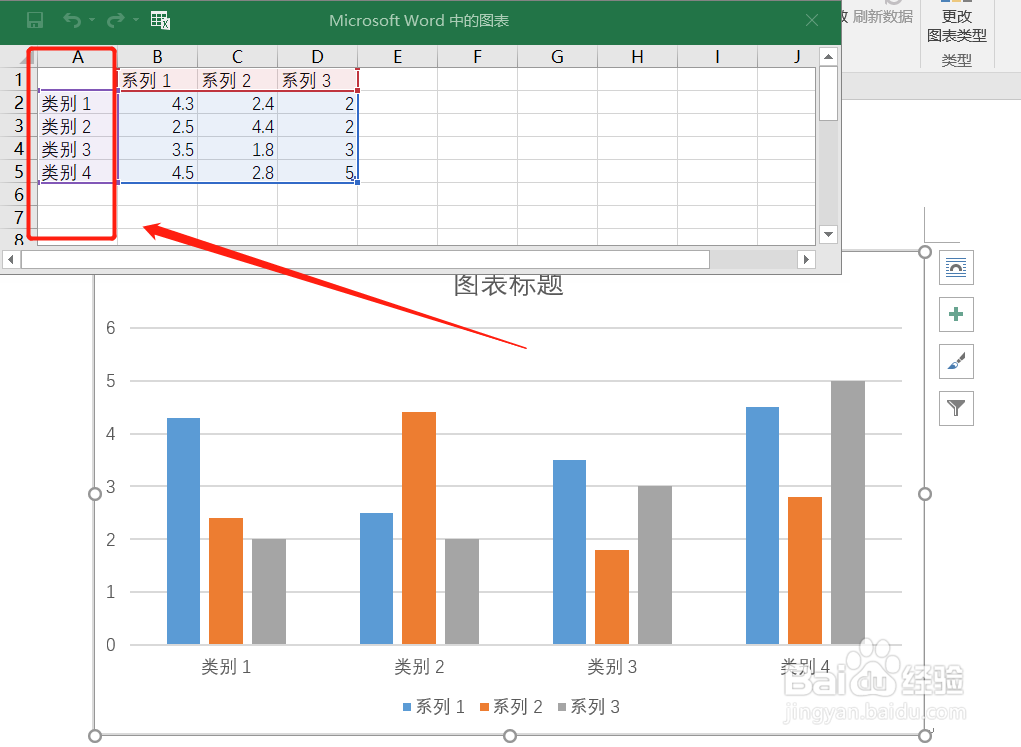Select column H header
The image size is (1021, 747).
(638, 57)
